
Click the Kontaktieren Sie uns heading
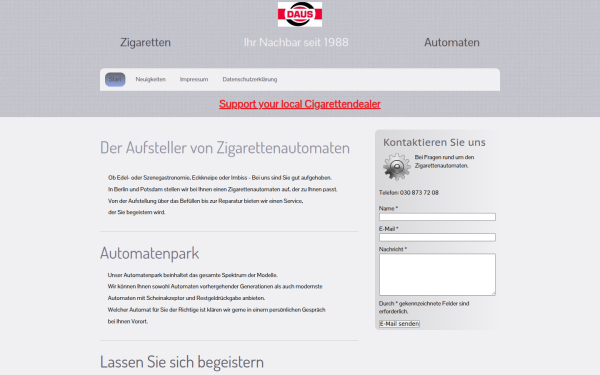pos(434,142)
